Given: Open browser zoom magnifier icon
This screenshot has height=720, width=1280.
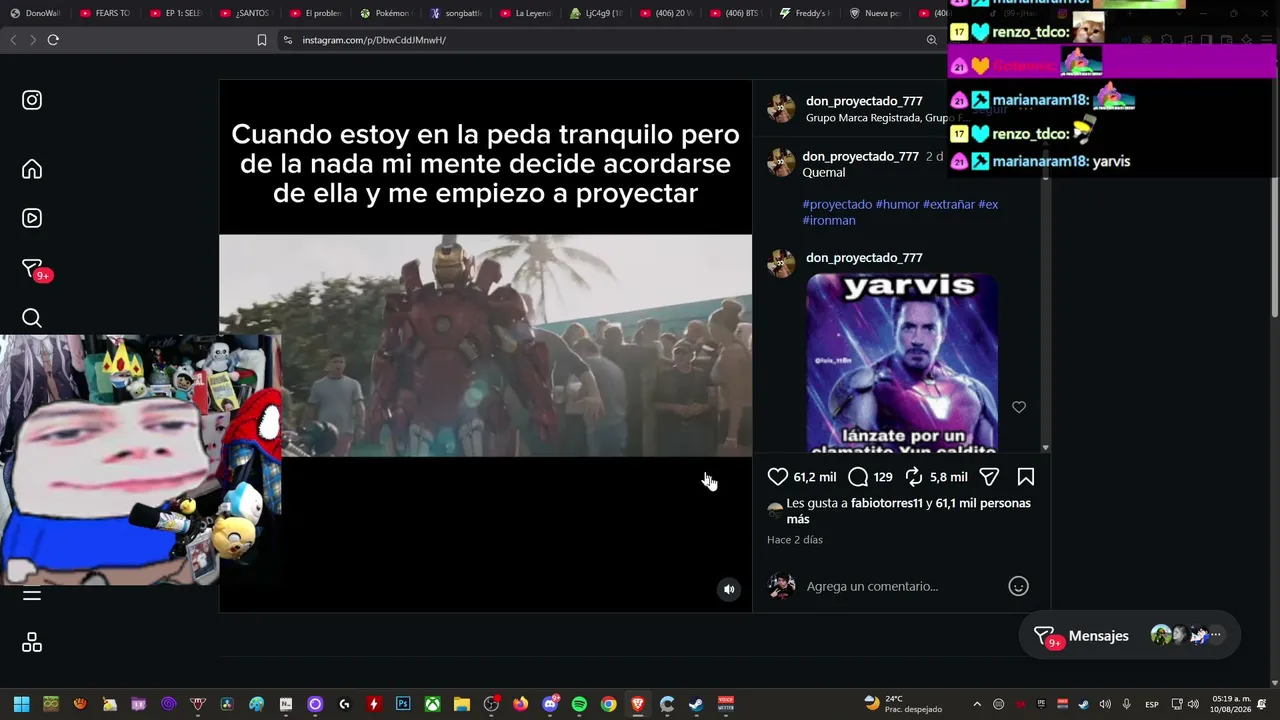Looking at the screenshot, I should (x=932, y=40).
